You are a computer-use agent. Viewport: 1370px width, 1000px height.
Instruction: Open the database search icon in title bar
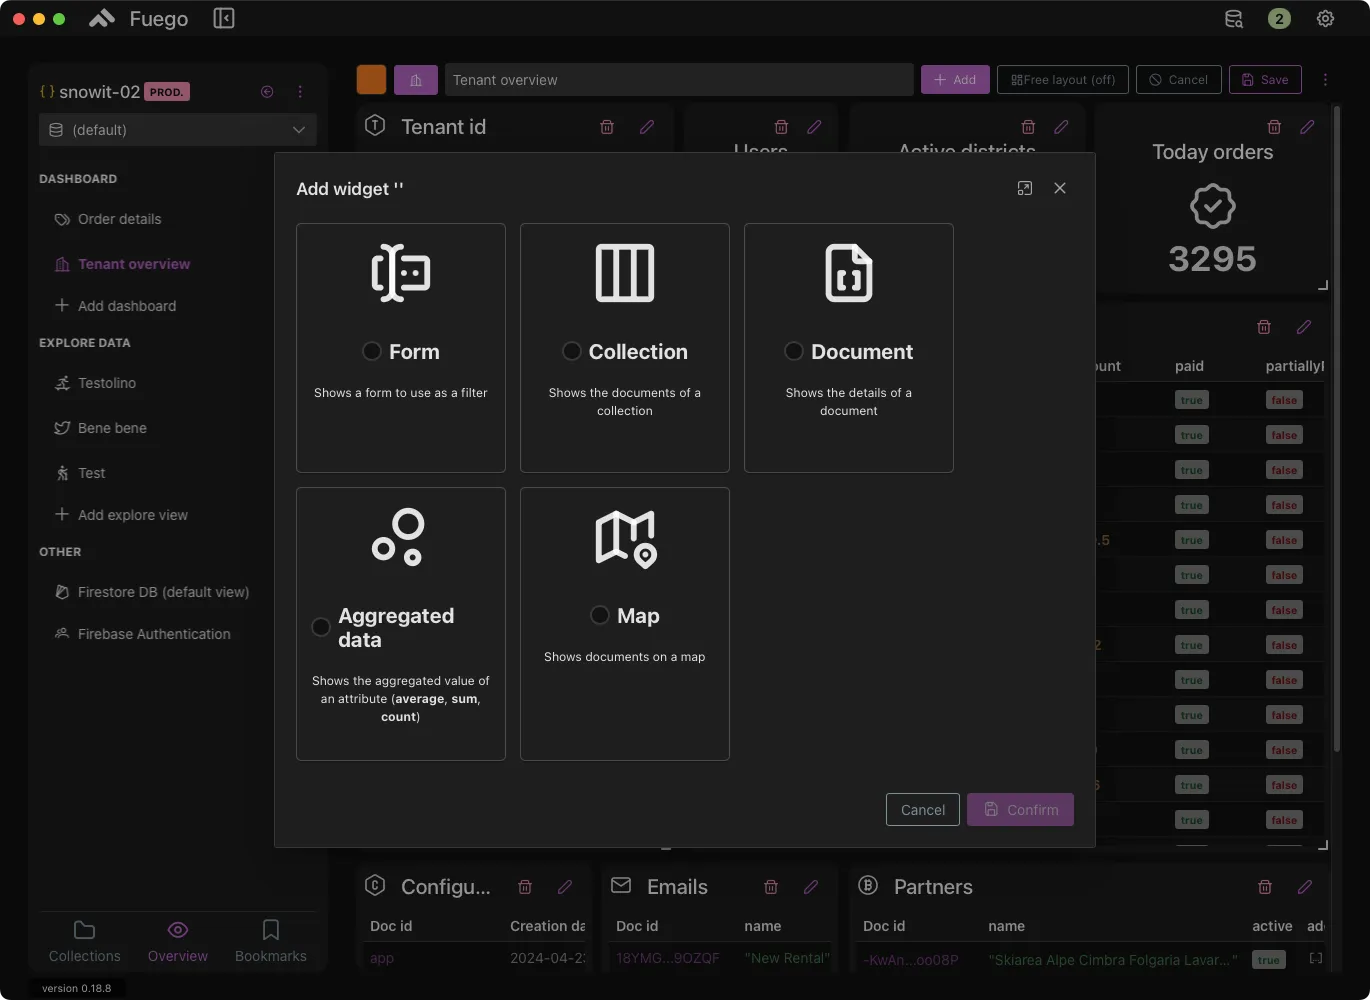click(1234, 19)
